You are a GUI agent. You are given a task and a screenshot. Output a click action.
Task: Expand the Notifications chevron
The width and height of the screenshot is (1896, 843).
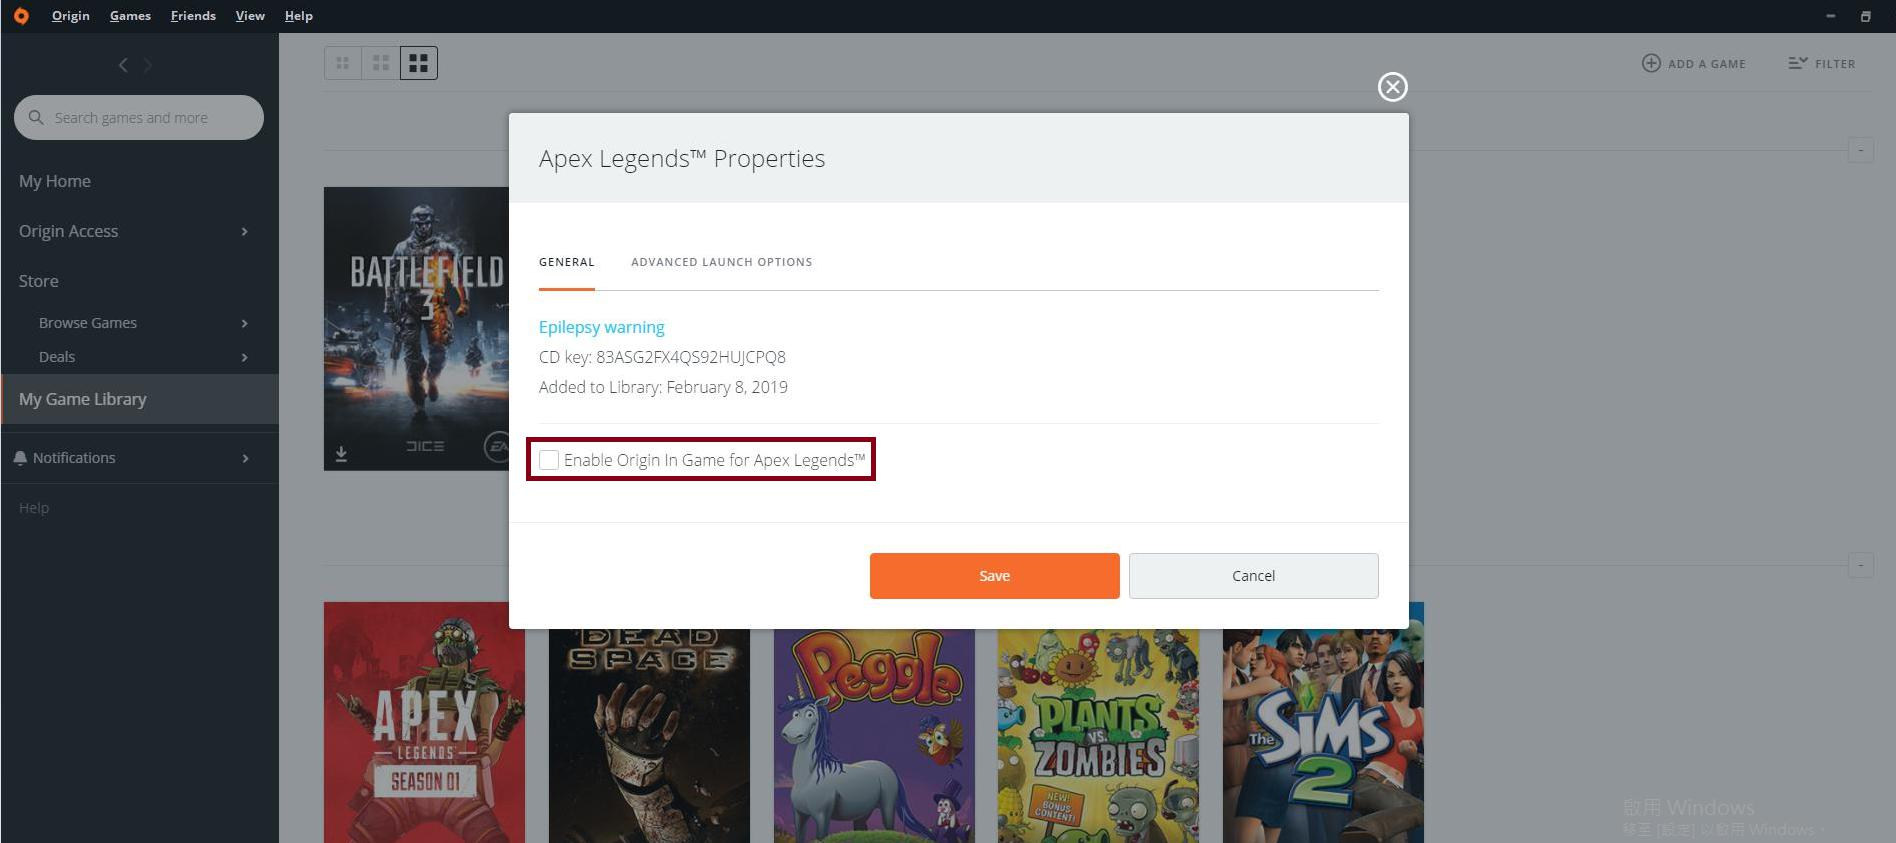pyautogui.click(x=245, y=458)
